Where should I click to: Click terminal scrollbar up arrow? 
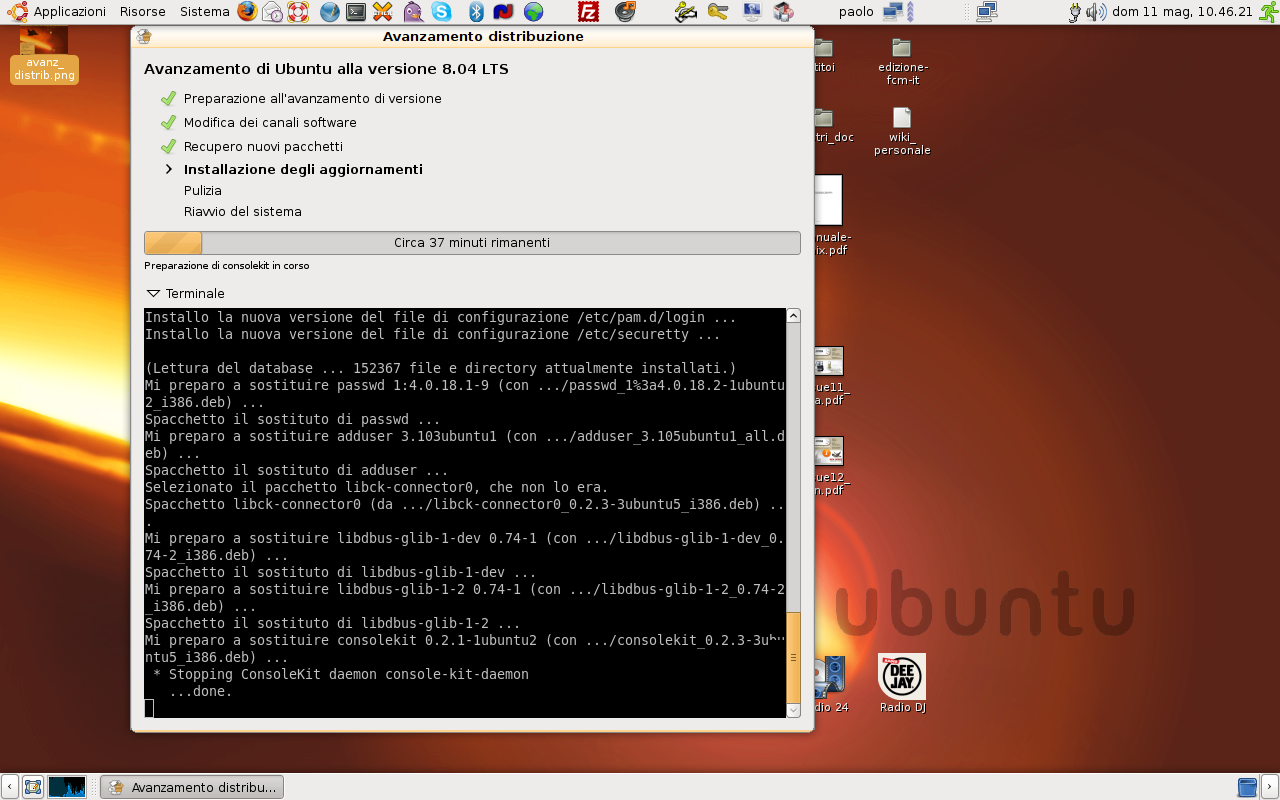(x=793, y=316)
